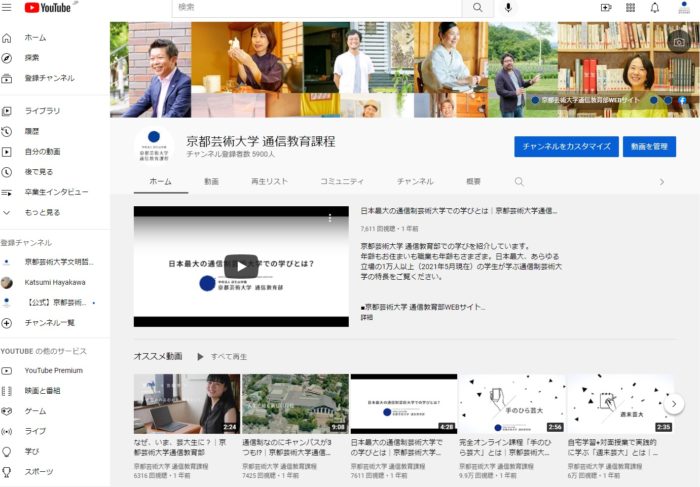Viewport: 700px width, 487px height.
Task: Play the featured channel trailer video
Action: [241, 266]
